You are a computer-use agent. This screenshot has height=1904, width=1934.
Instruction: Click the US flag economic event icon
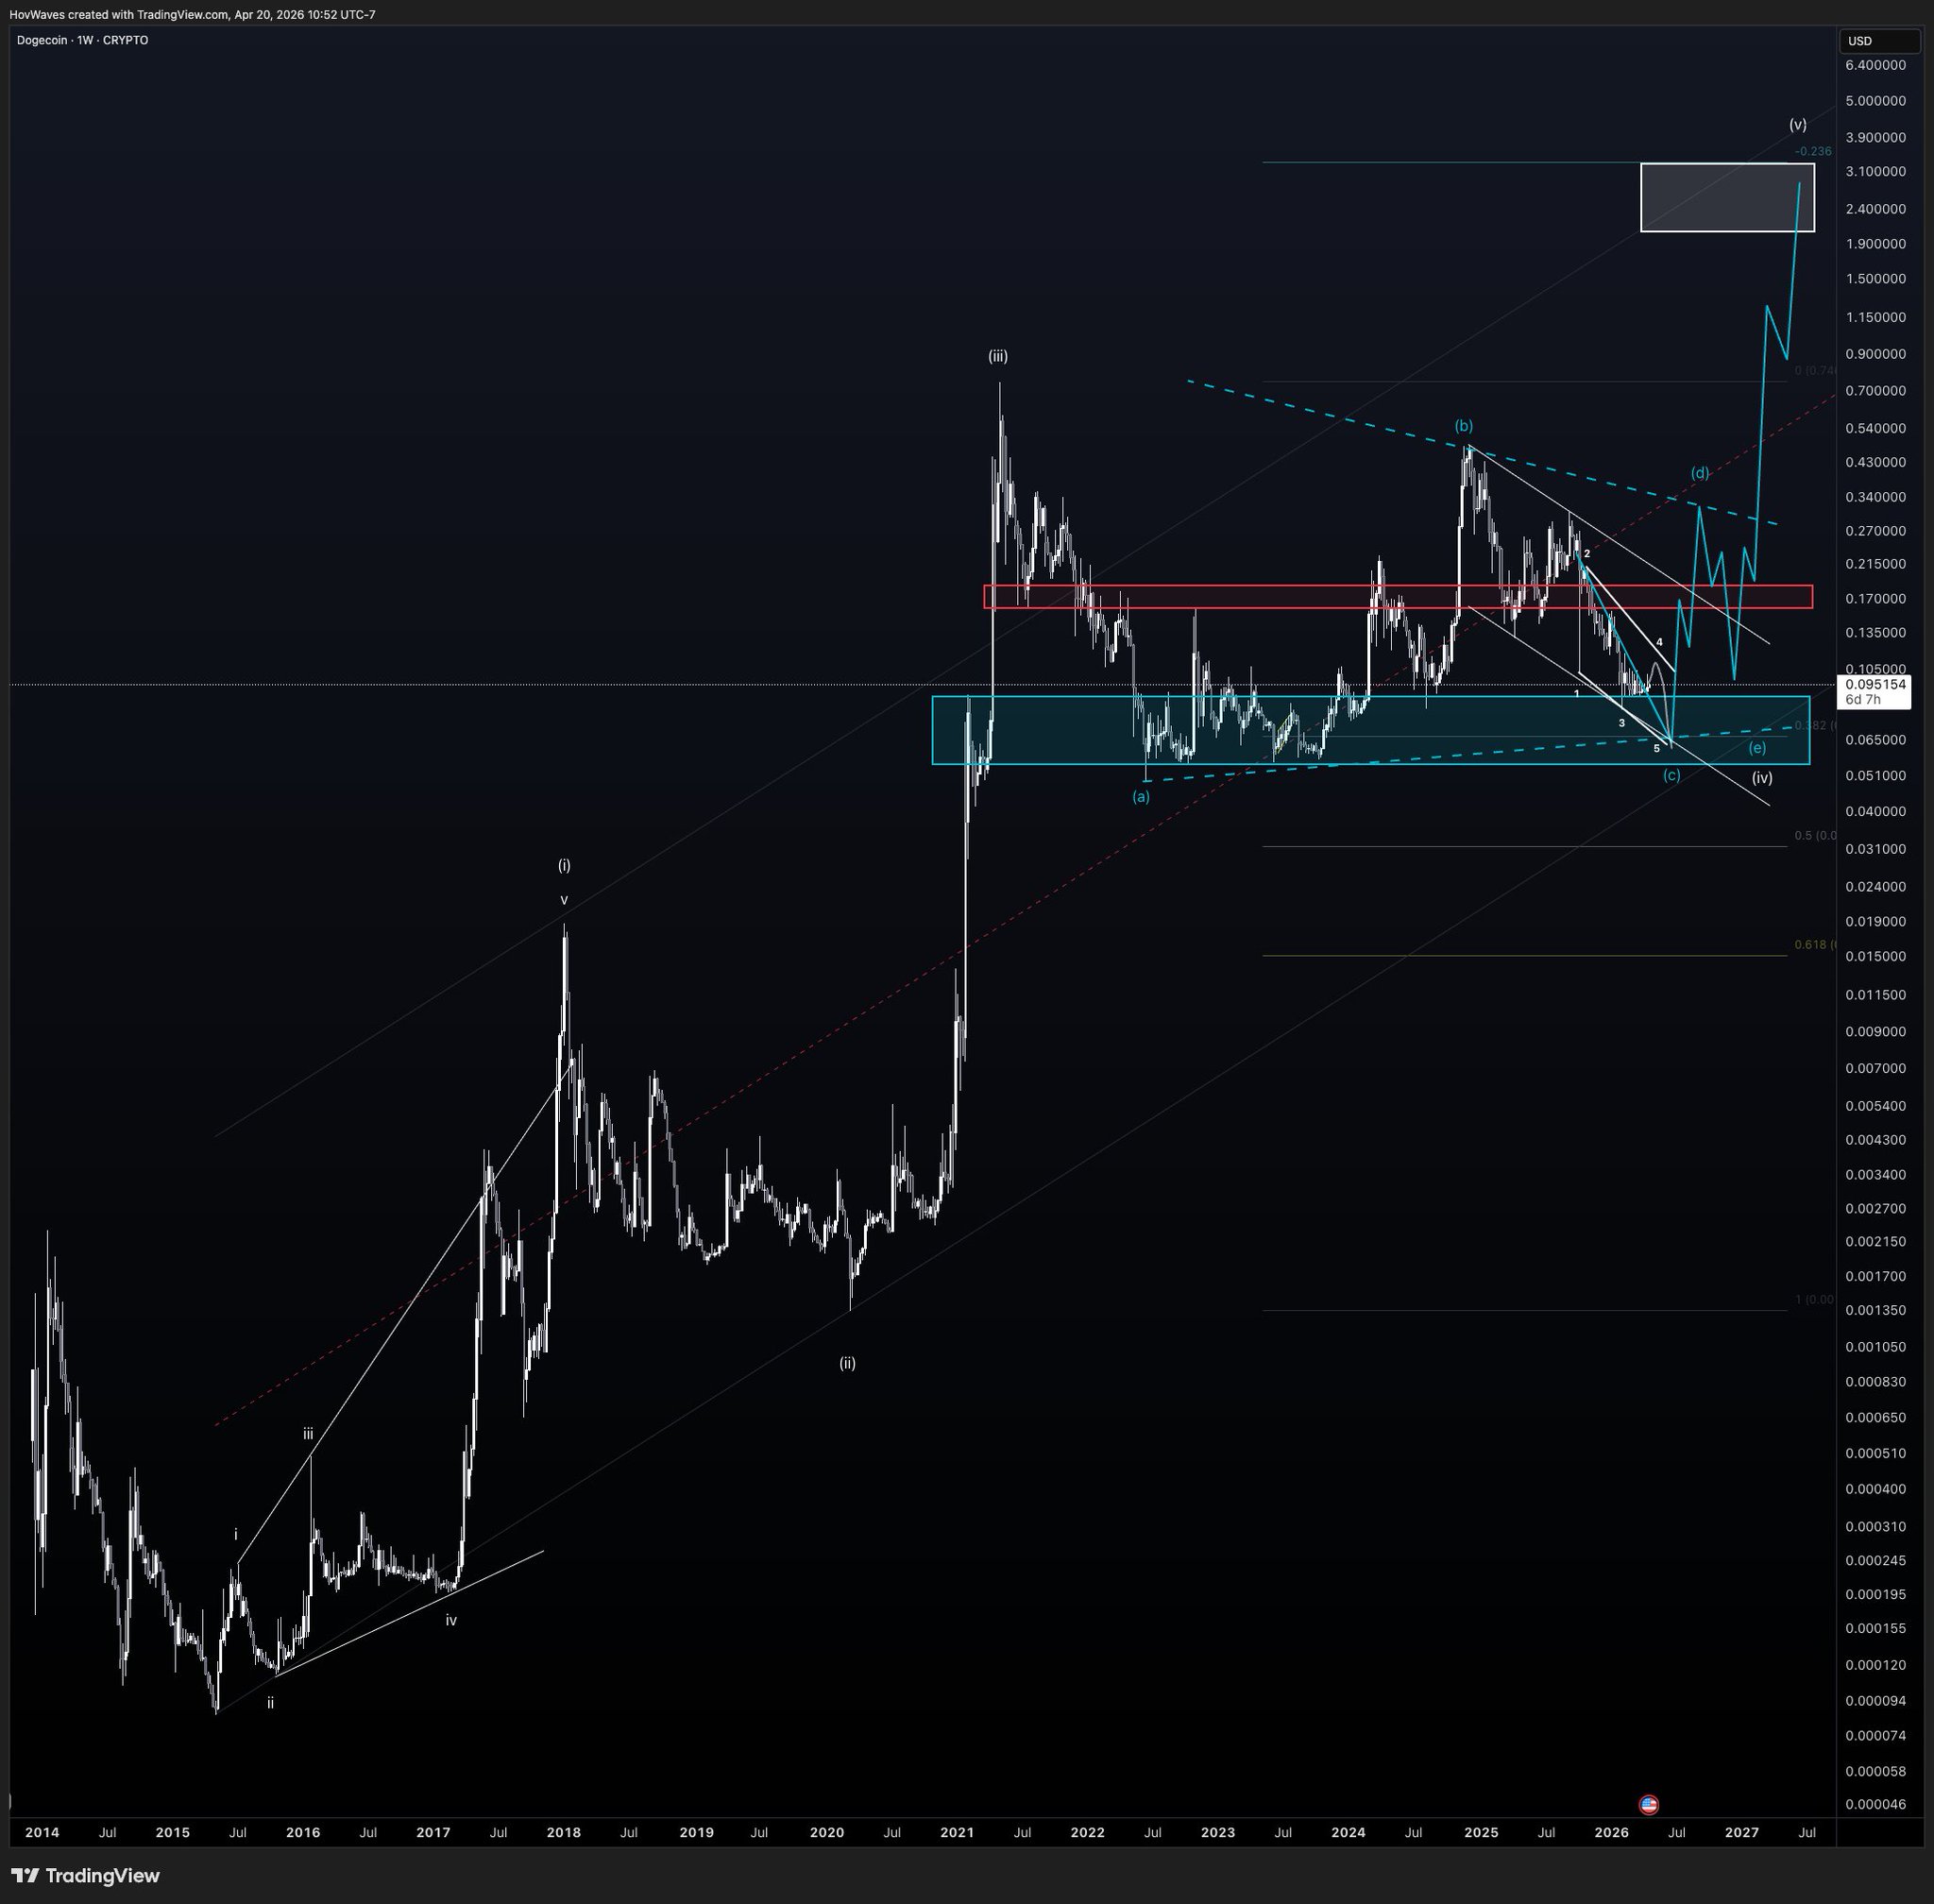click(x=1649, y=1804)
